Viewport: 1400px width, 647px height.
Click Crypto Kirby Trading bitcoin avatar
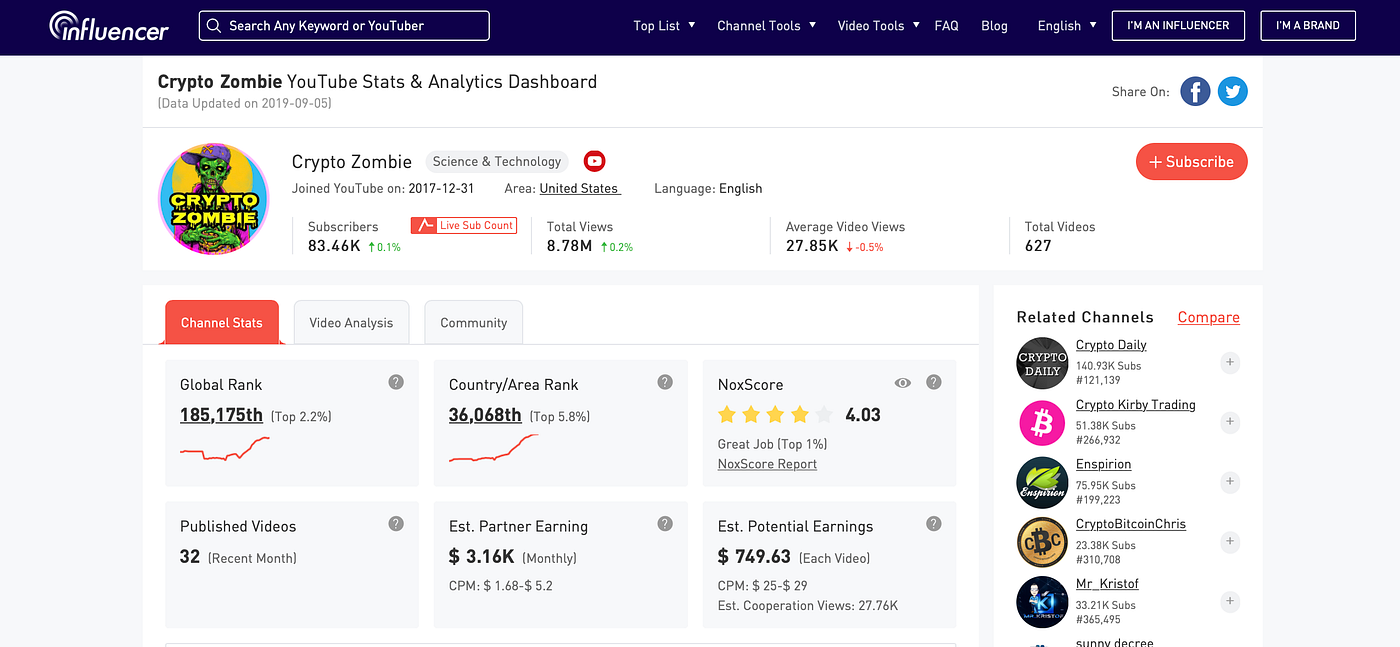(1042, 423)
